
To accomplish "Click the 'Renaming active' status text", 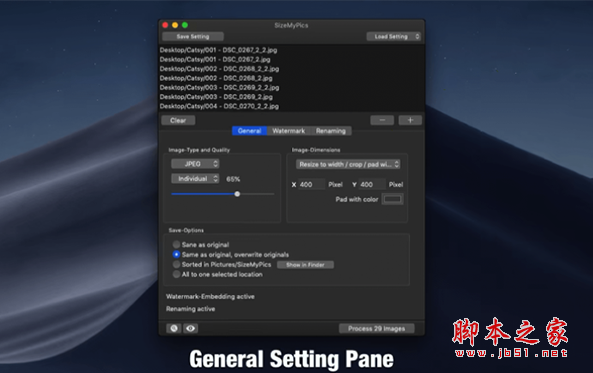I will tap(191, 309).
